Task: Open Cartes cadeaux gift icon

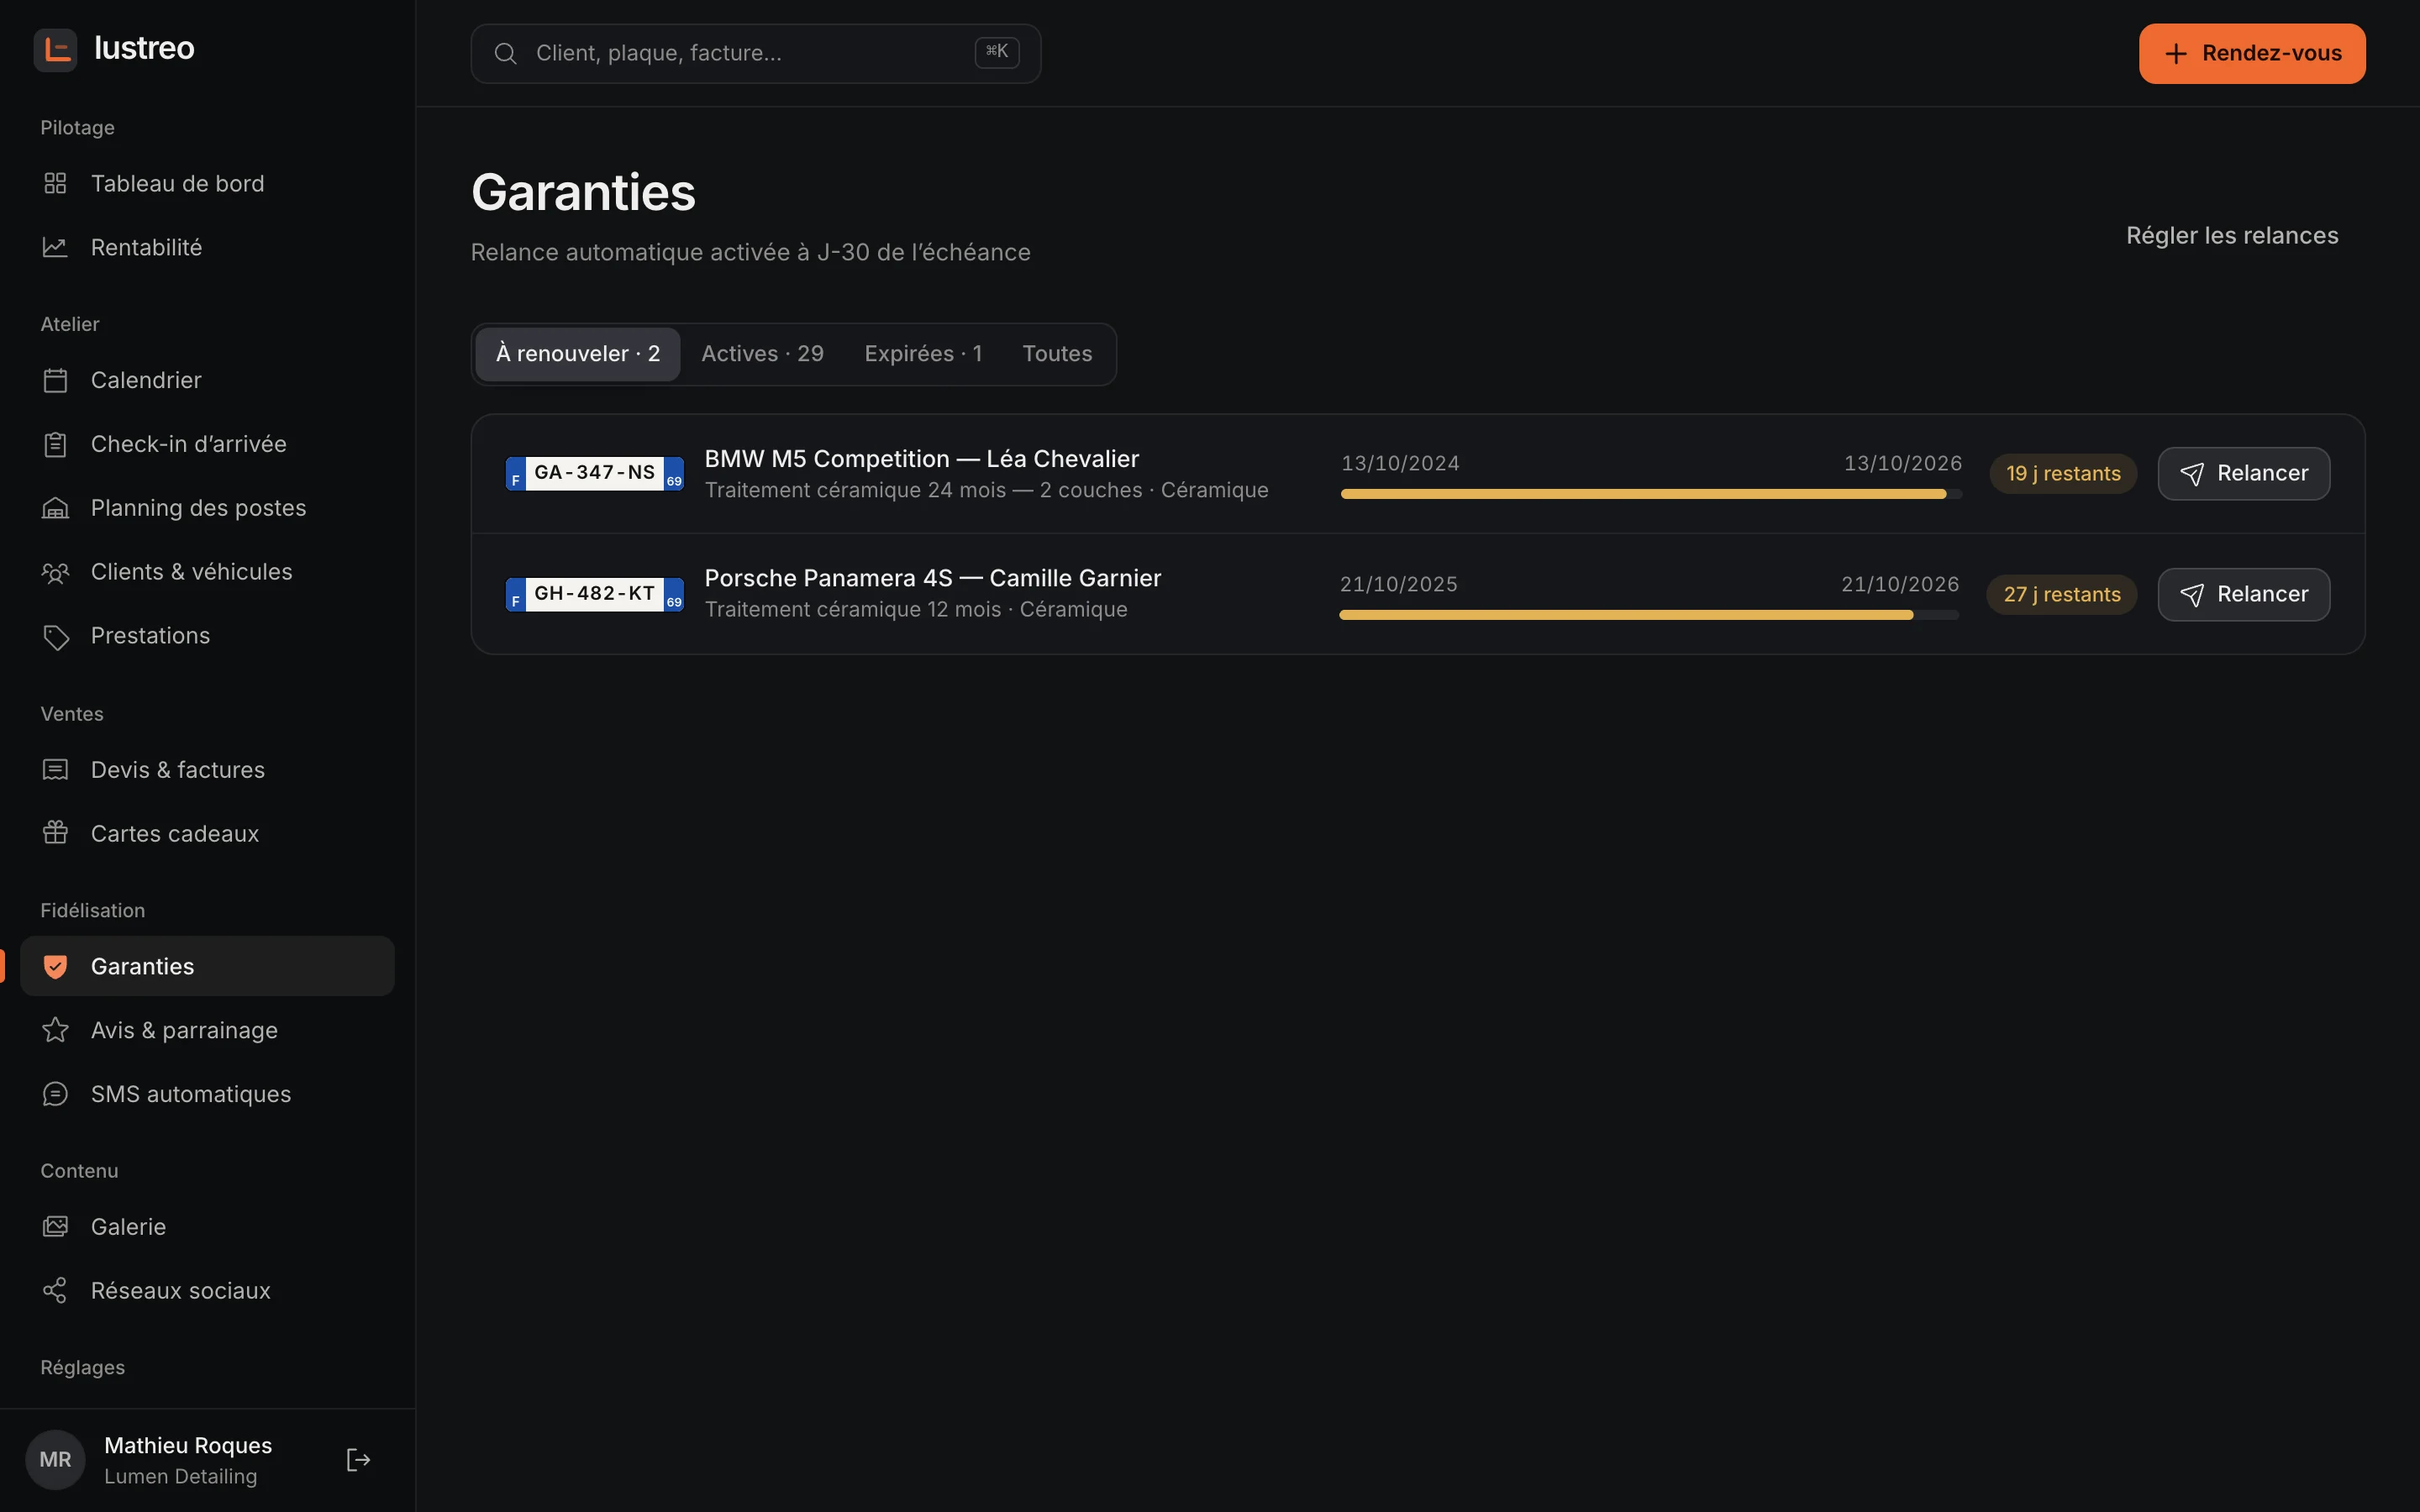Action: tap(55, 833)
